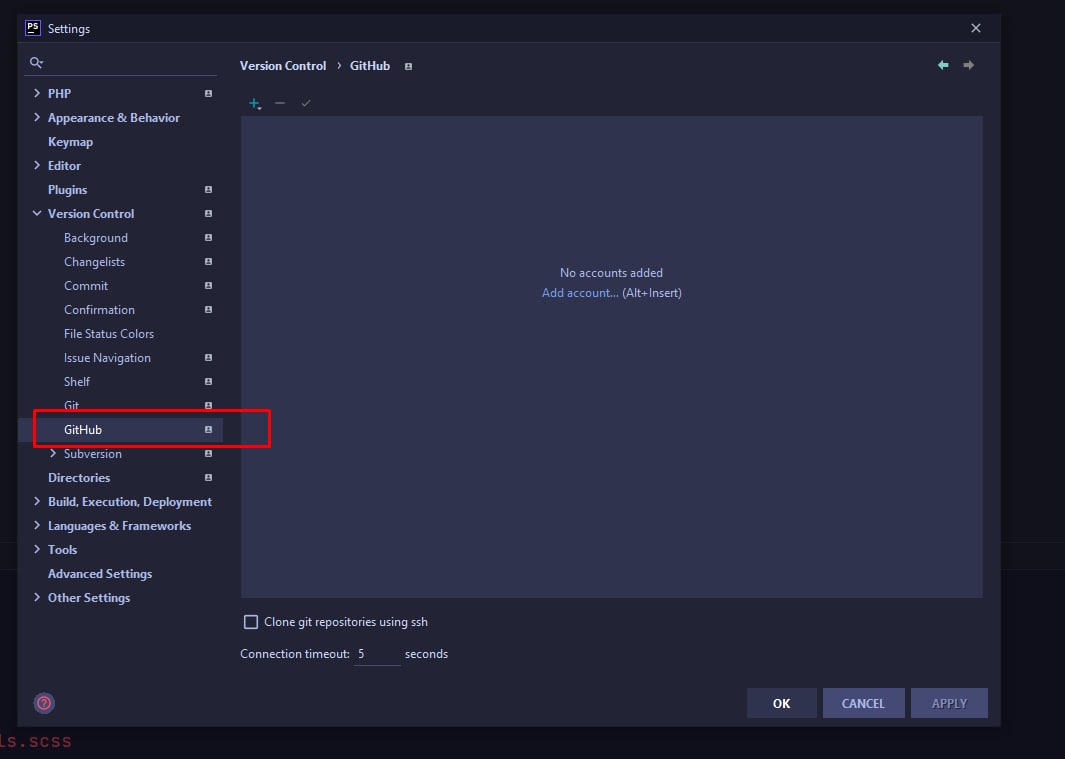Click project-level icon beside Version Control row
Screen dimensions: 1065x759
click(x=209, y=213)
